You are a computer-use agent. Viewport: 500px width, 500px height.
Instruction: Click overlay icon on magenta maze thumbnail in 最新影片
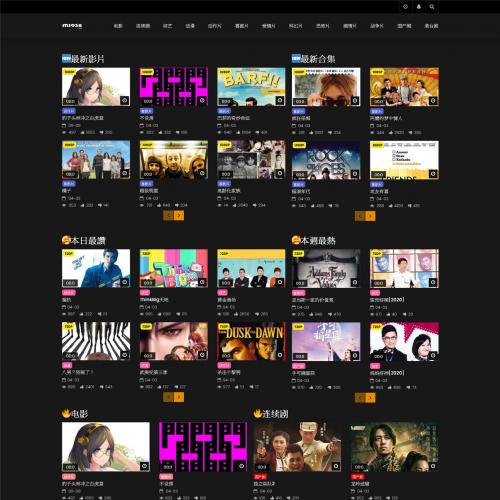coord(202,100)
